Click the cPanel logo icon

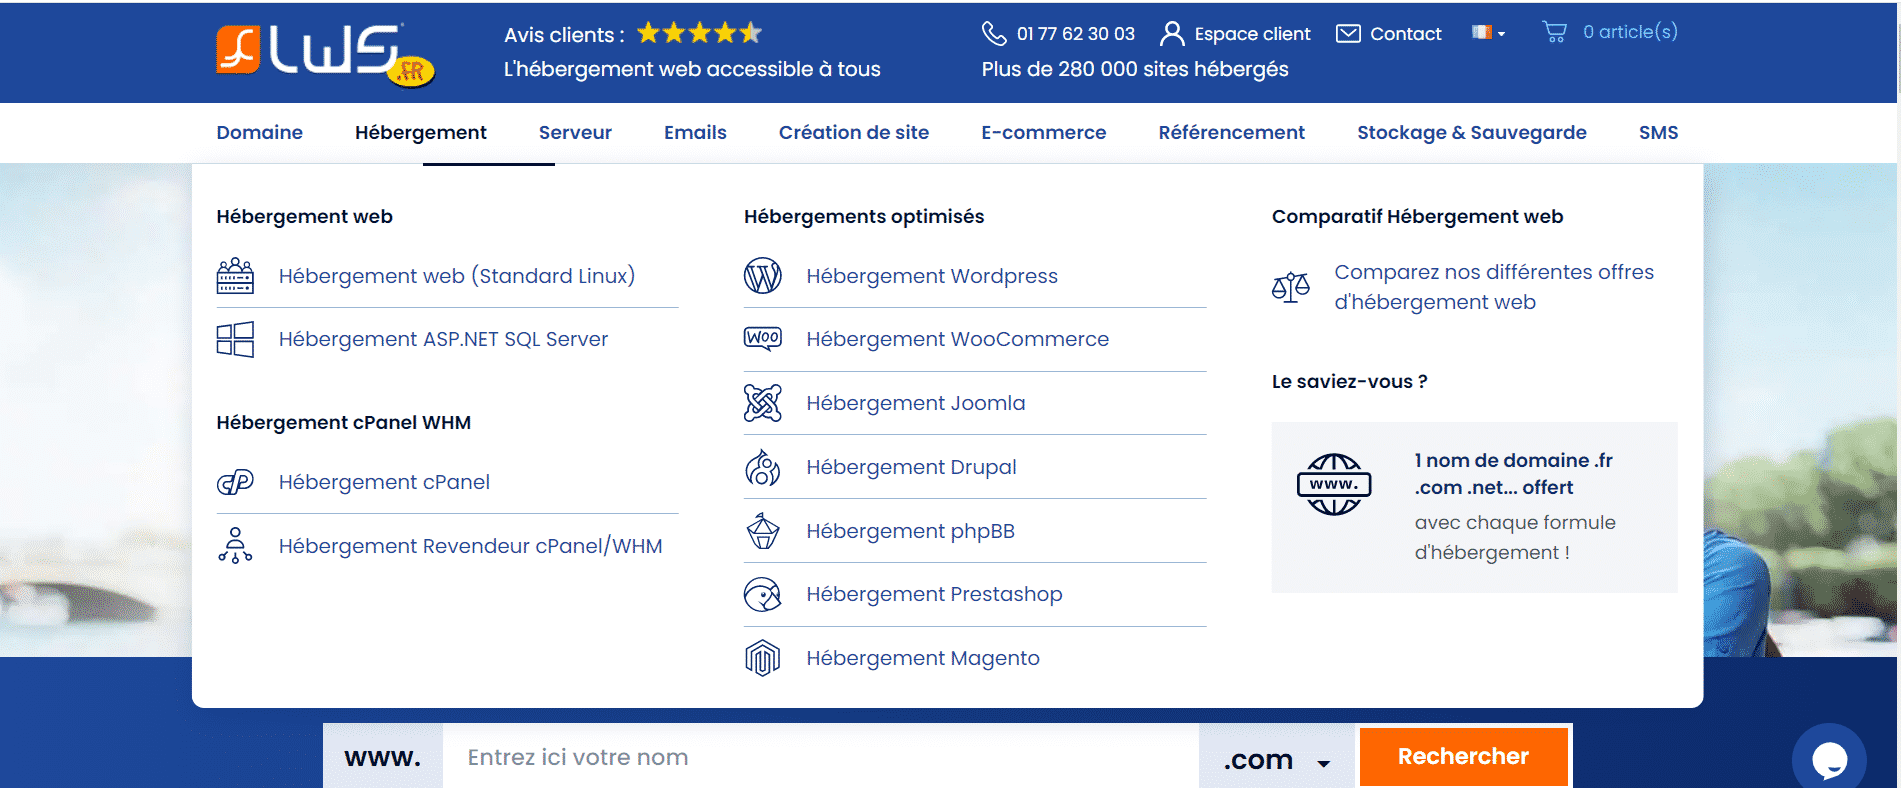tap(235, 482)
